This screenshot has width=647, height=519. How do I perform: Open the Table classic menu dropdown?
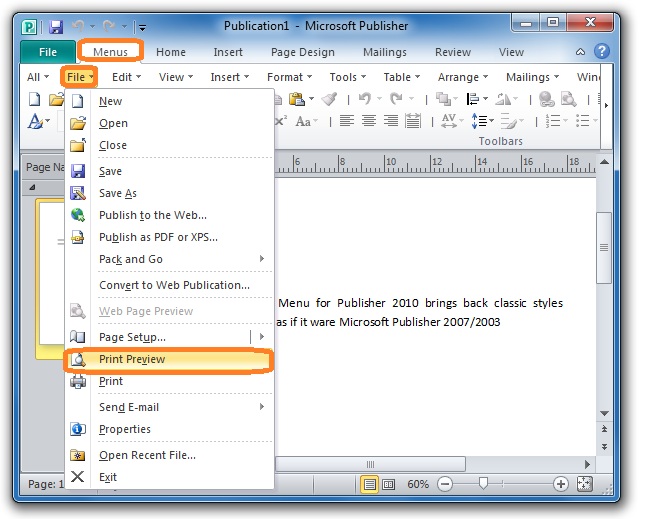pyautogui.click(x=401, y=77)
